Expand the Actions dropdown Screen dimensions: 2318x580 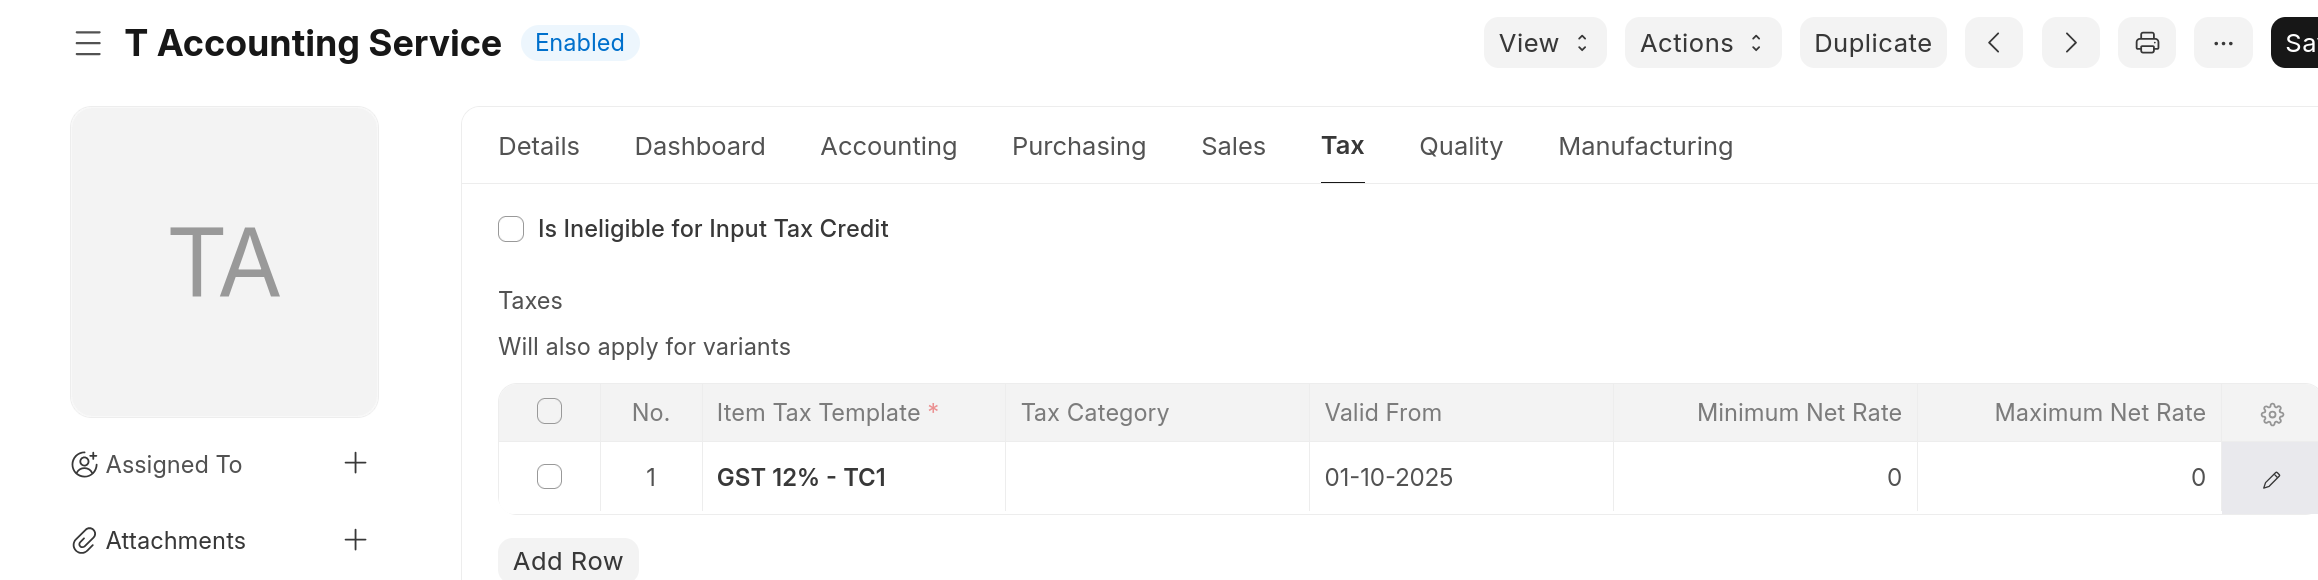(1702, 43)
